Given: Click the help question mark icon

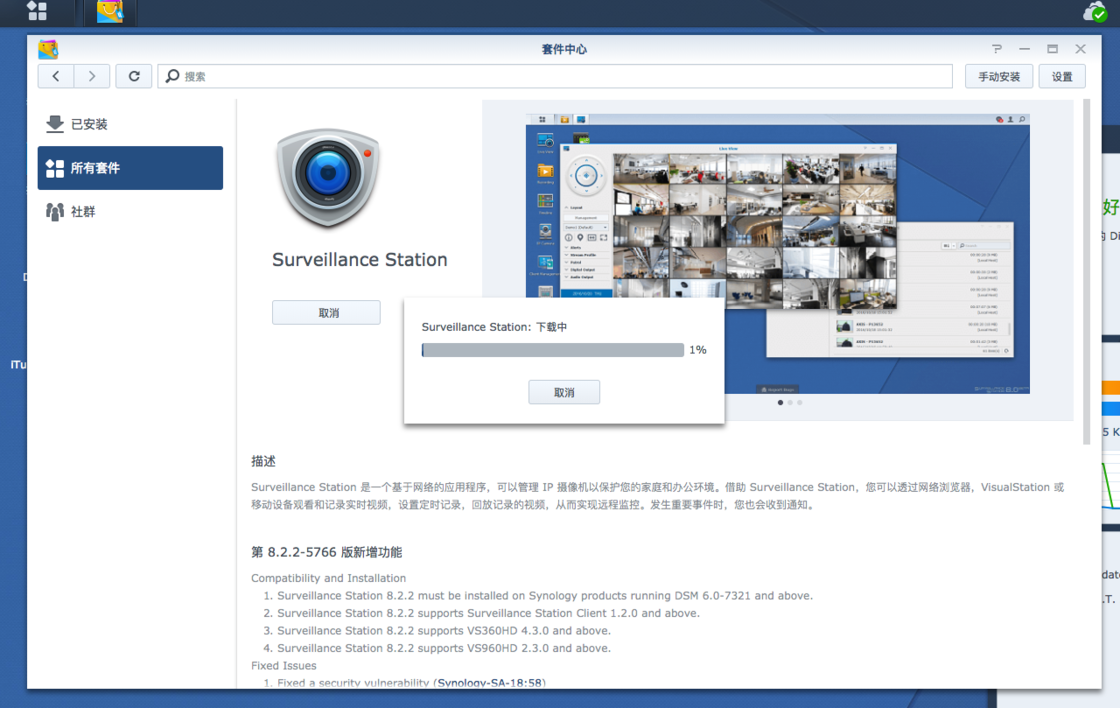Looking at the screenshot, I should [x=996, y=49].
